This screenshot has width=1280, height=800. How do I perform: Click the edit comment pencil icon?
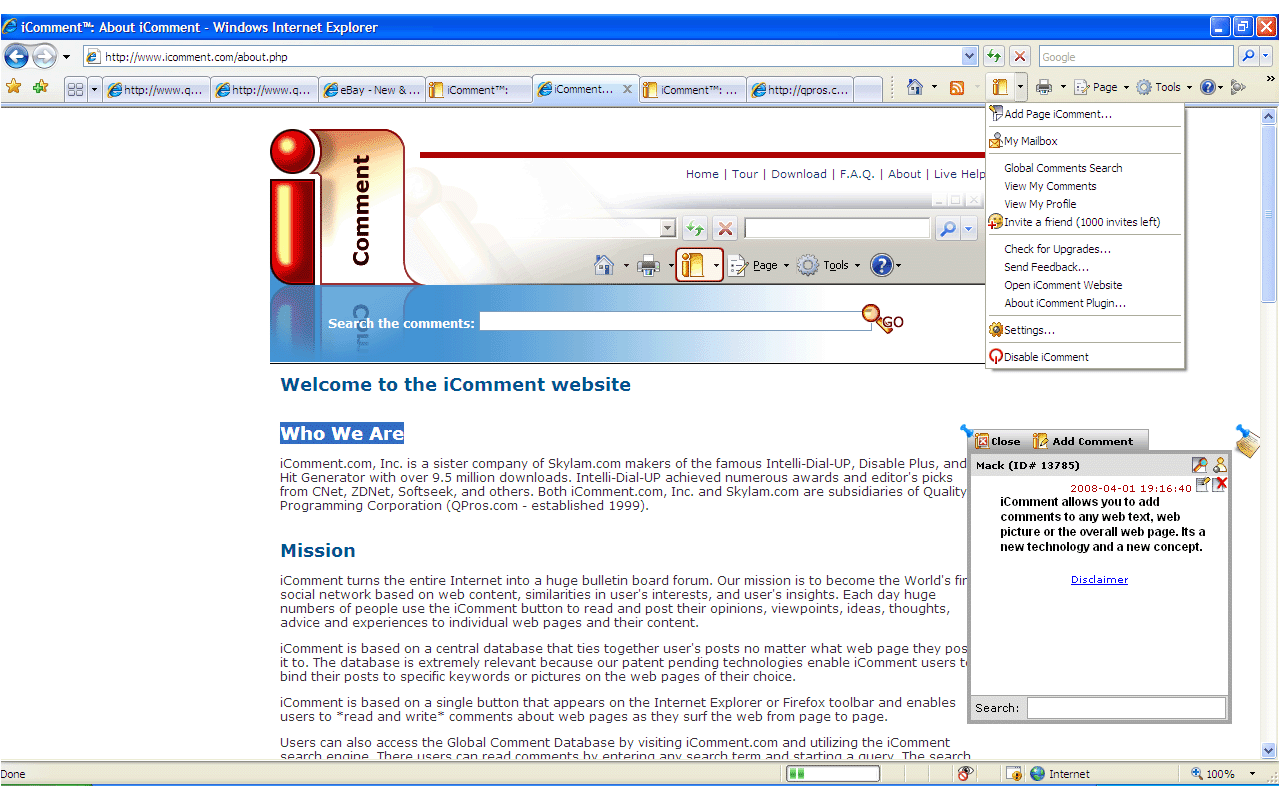(1203, 484)
